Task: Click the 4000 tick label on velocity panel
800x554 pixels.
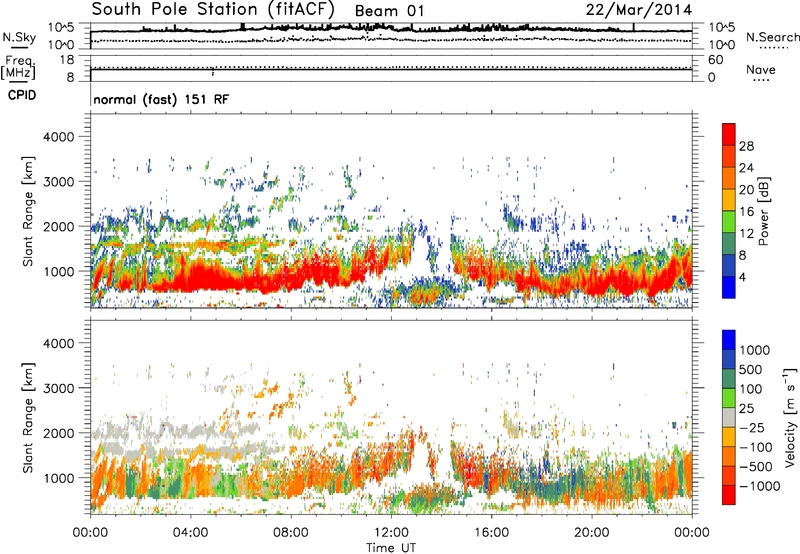Action: pyautogui.click(x=59, y=344)
